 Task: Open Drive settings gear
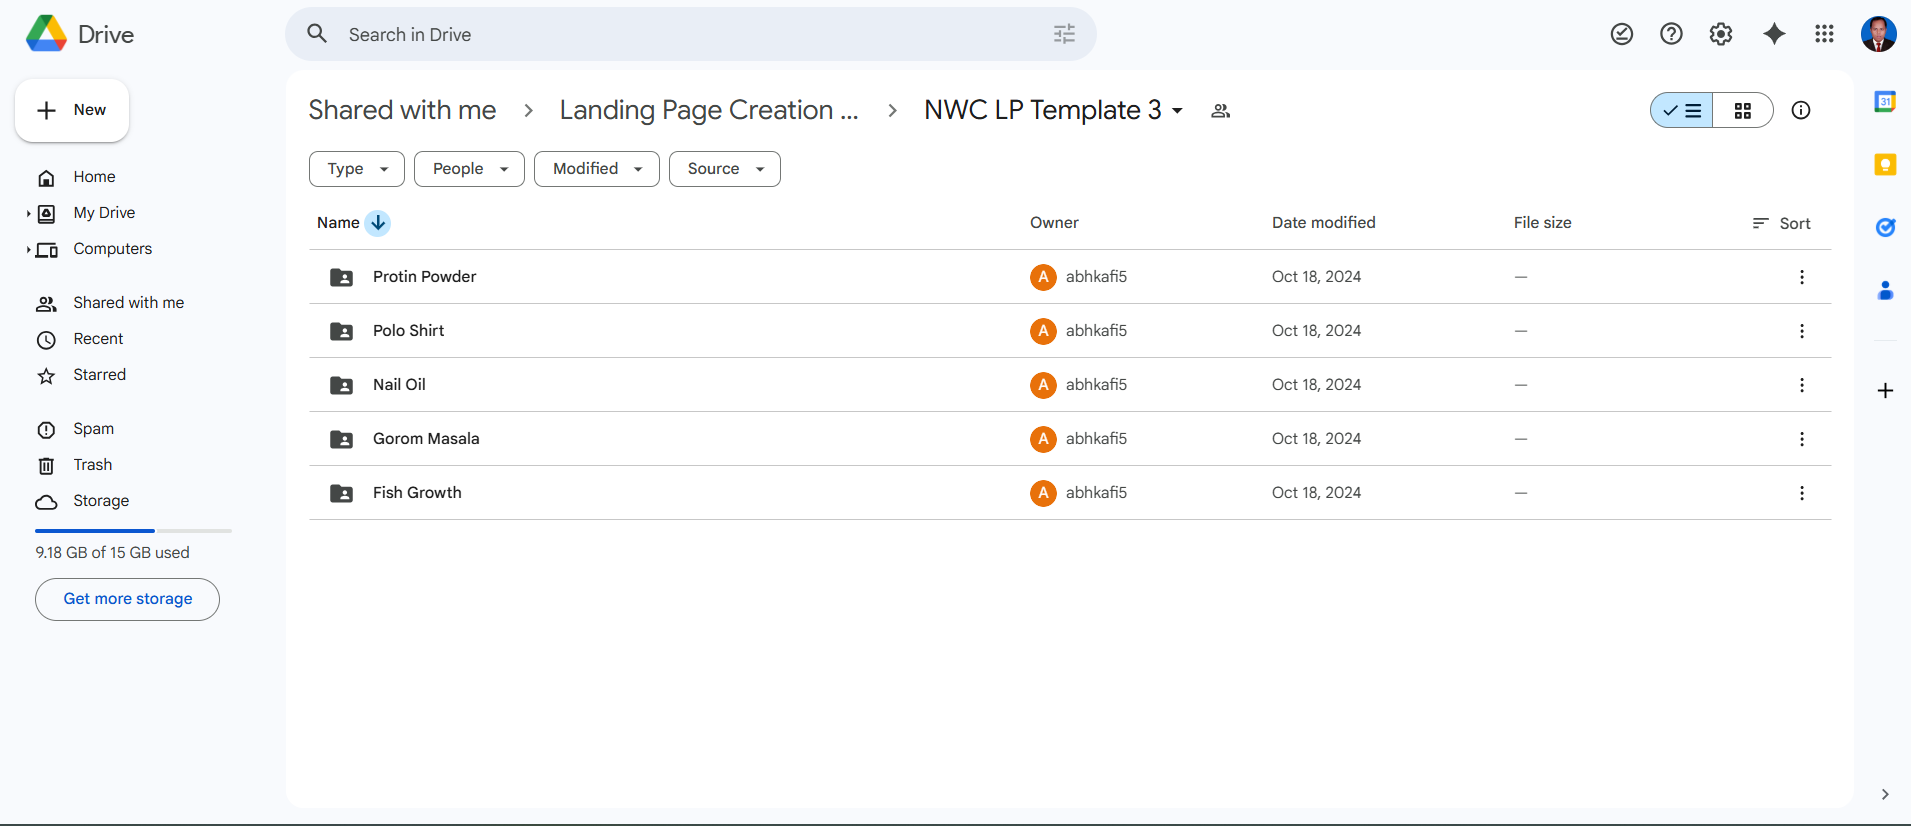(1720, 34)
